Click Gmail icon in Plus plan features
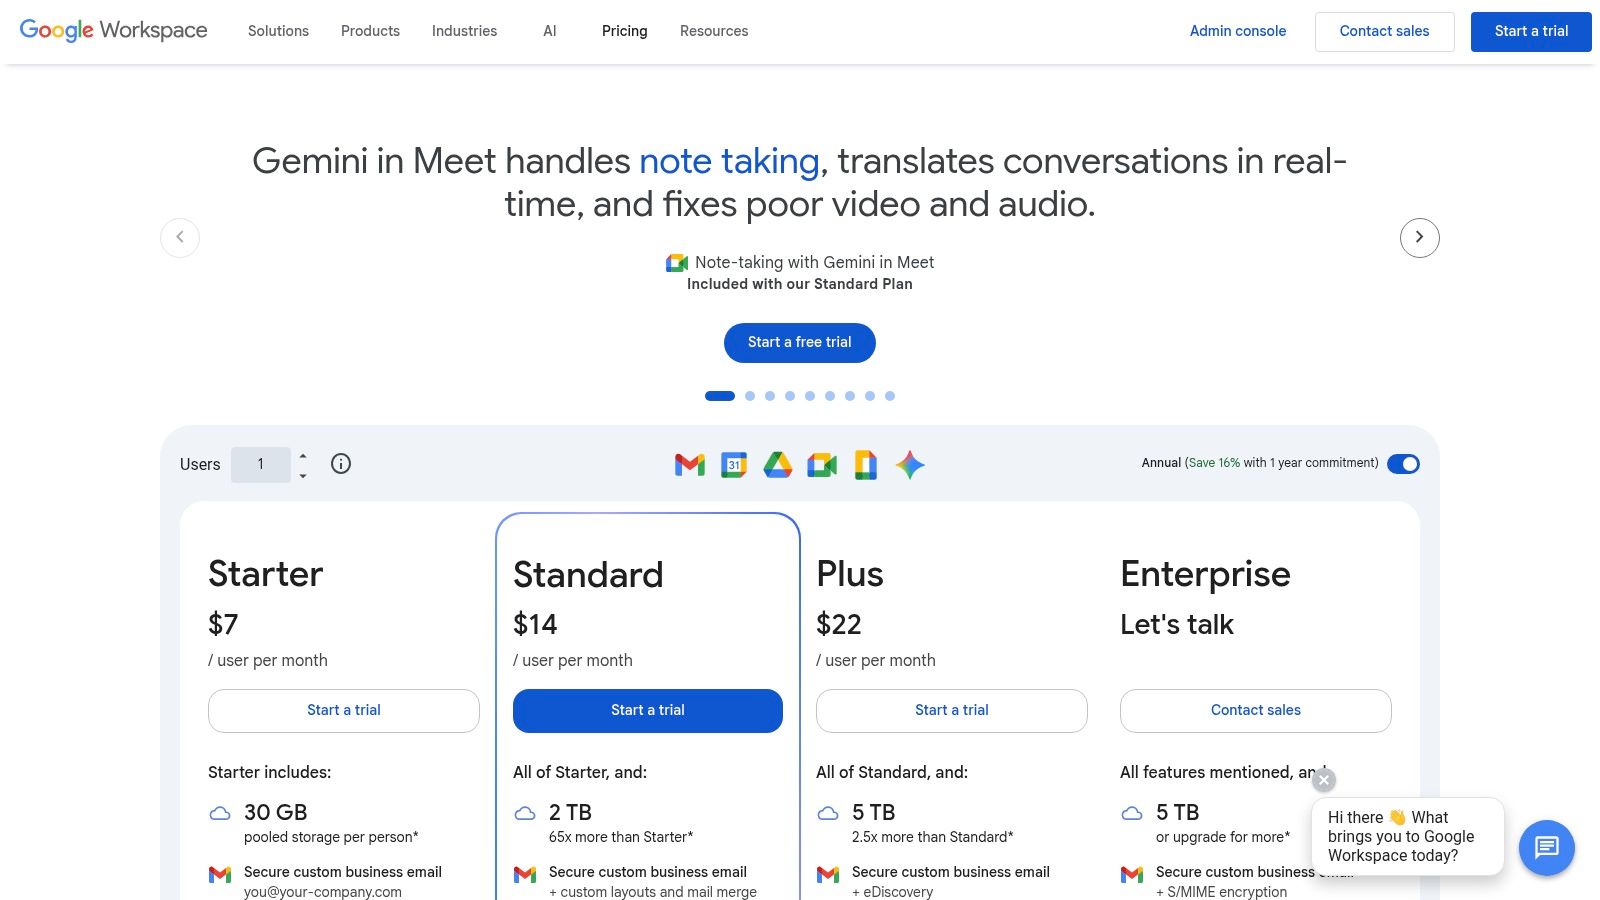The image size is (1600, 900). click(x=828, y=874)
